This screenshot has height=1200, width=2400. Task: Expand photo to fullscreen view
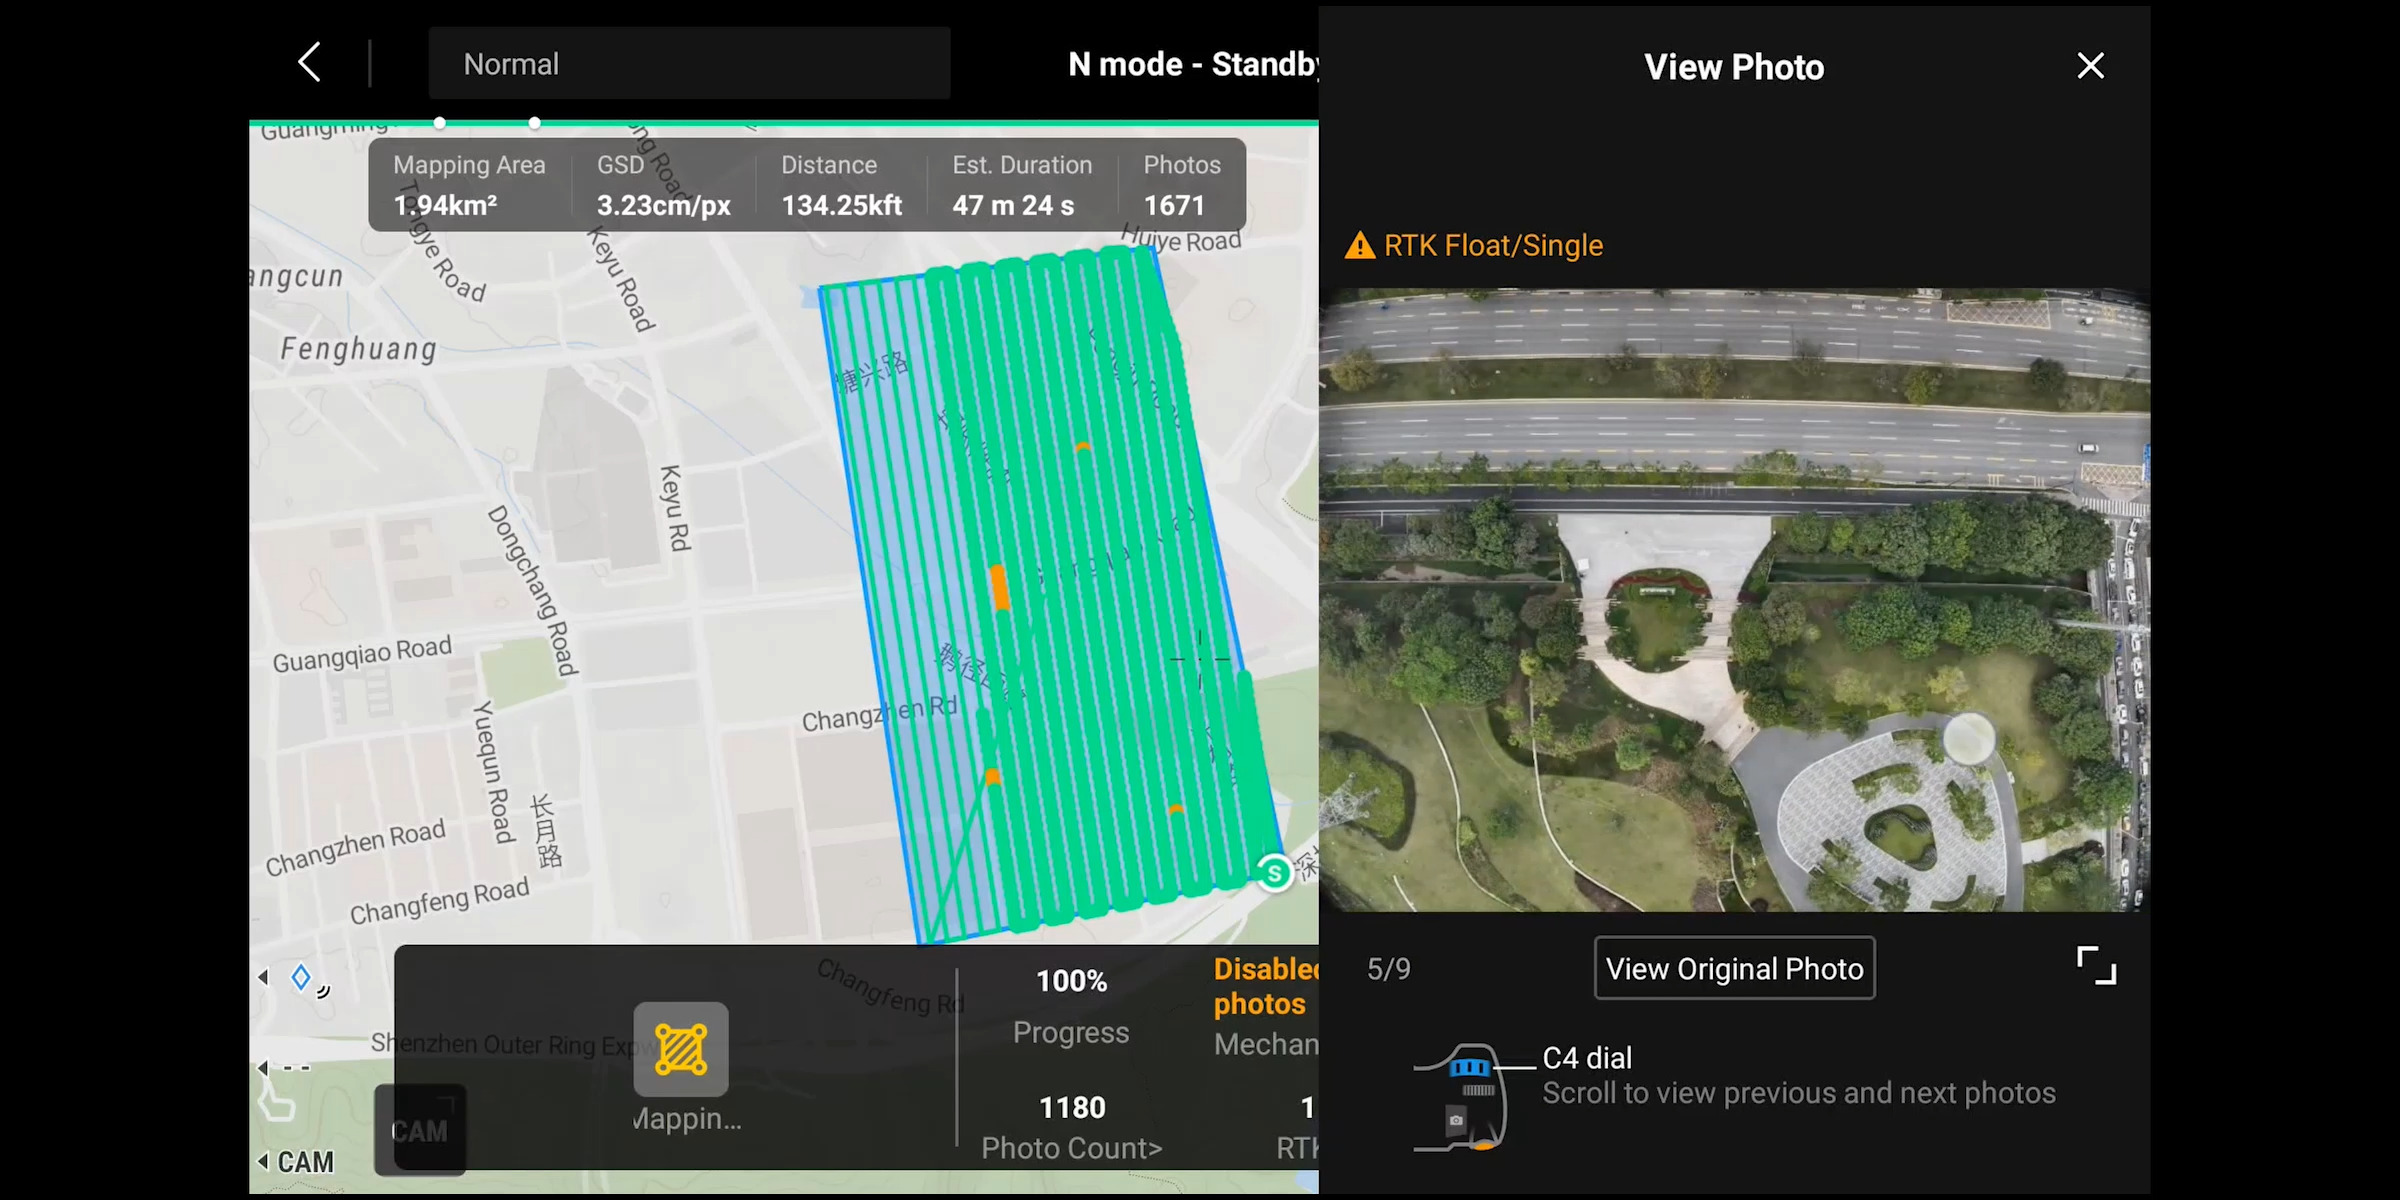click(2096, 966)
